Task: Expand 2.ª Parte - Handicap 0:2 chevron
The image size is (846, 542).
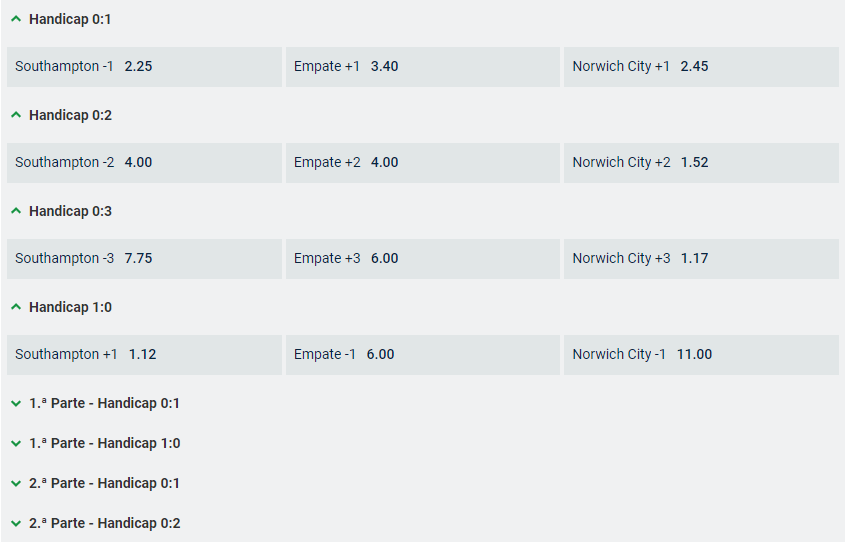Action: coord(16,523)
